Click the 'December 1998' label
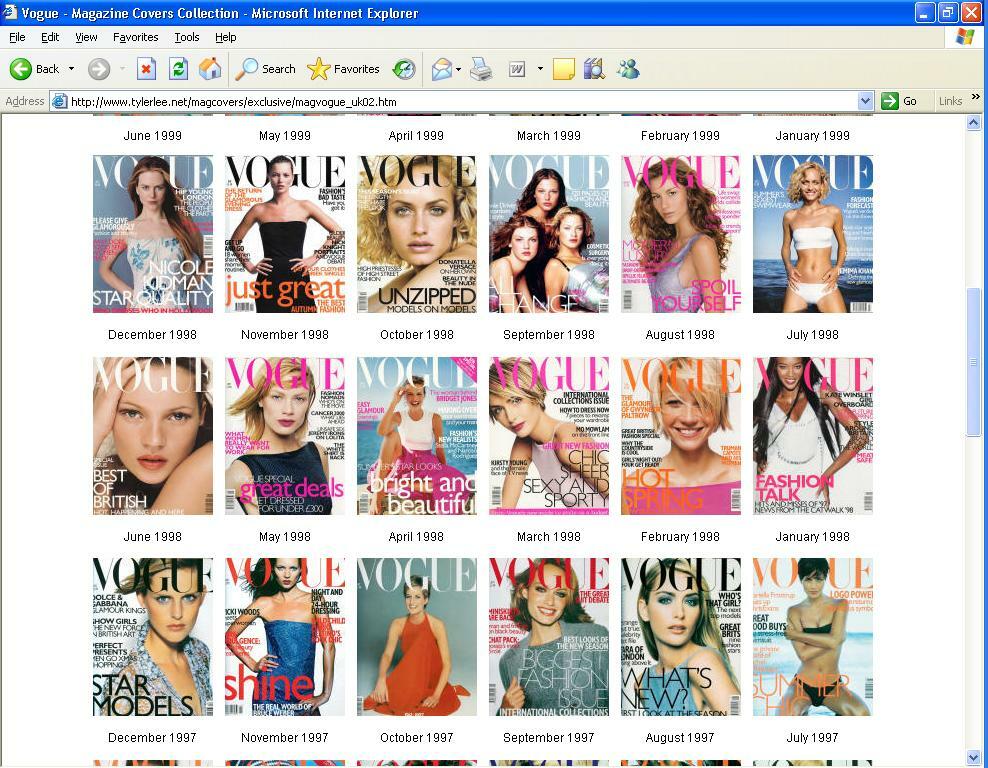The width and height of the screenshot is (988, 768). coord(152,335)
